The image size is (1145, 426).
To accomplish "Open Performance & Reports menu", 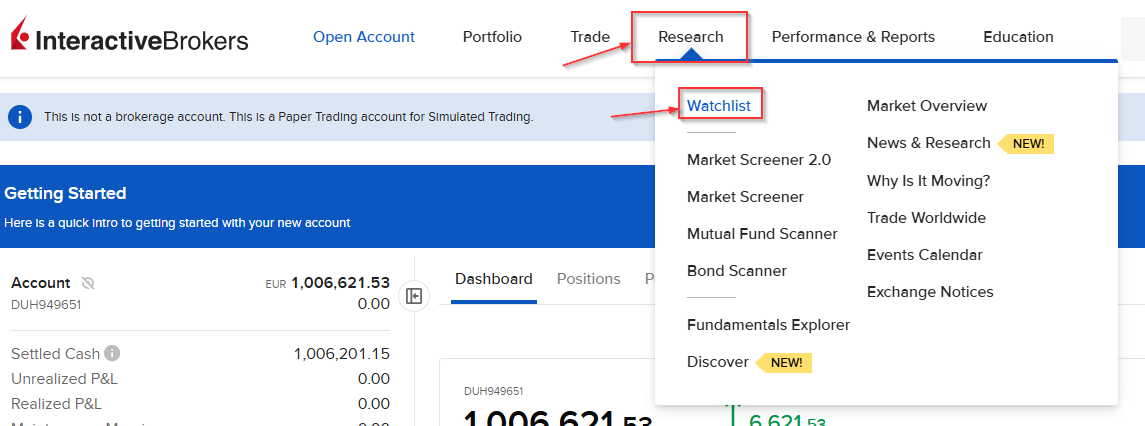I will [853, 37].
